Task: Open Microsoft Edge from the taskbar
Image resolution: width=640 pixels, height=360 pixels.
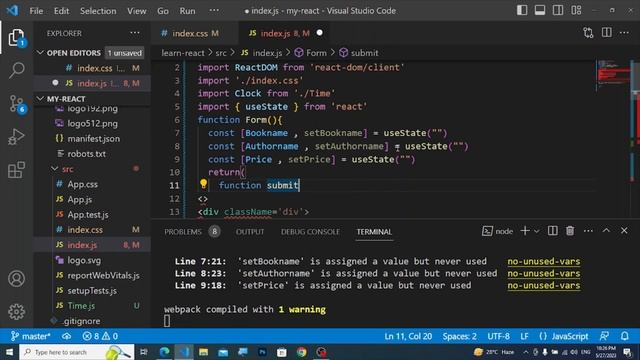Action: pos(164,352)
